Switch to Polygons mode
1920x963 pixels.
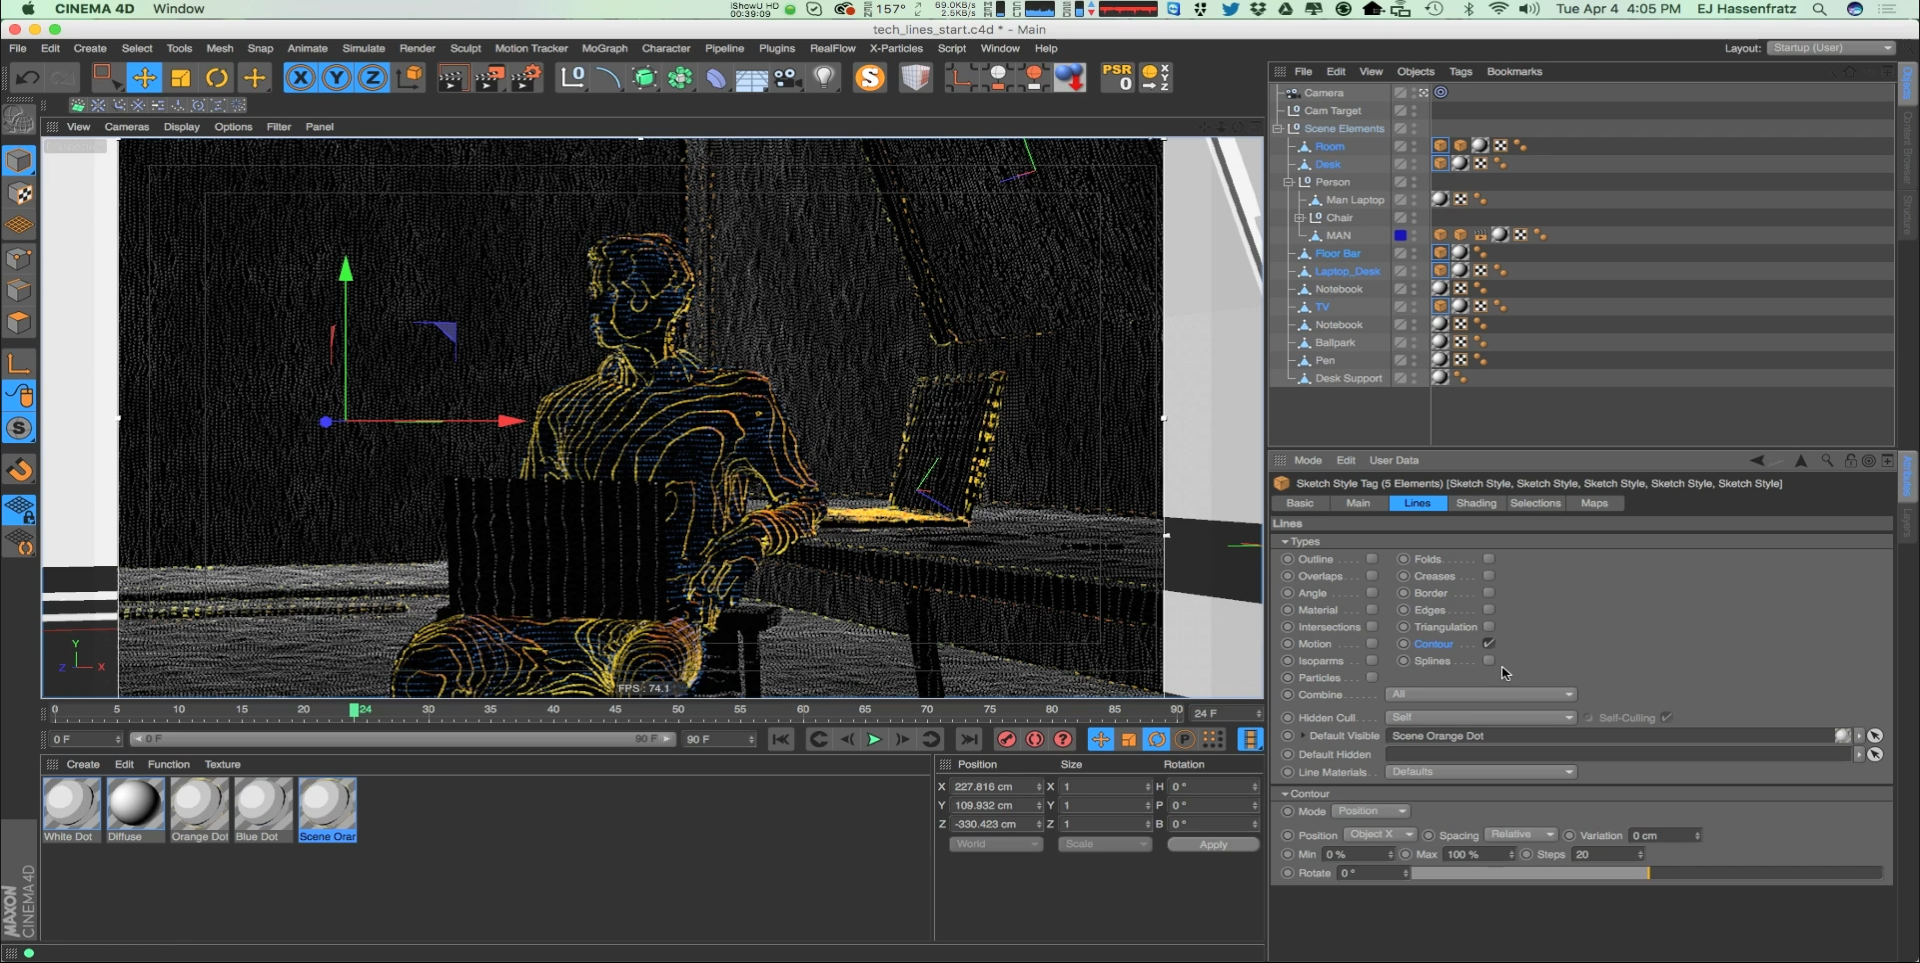tap(19, 323)
